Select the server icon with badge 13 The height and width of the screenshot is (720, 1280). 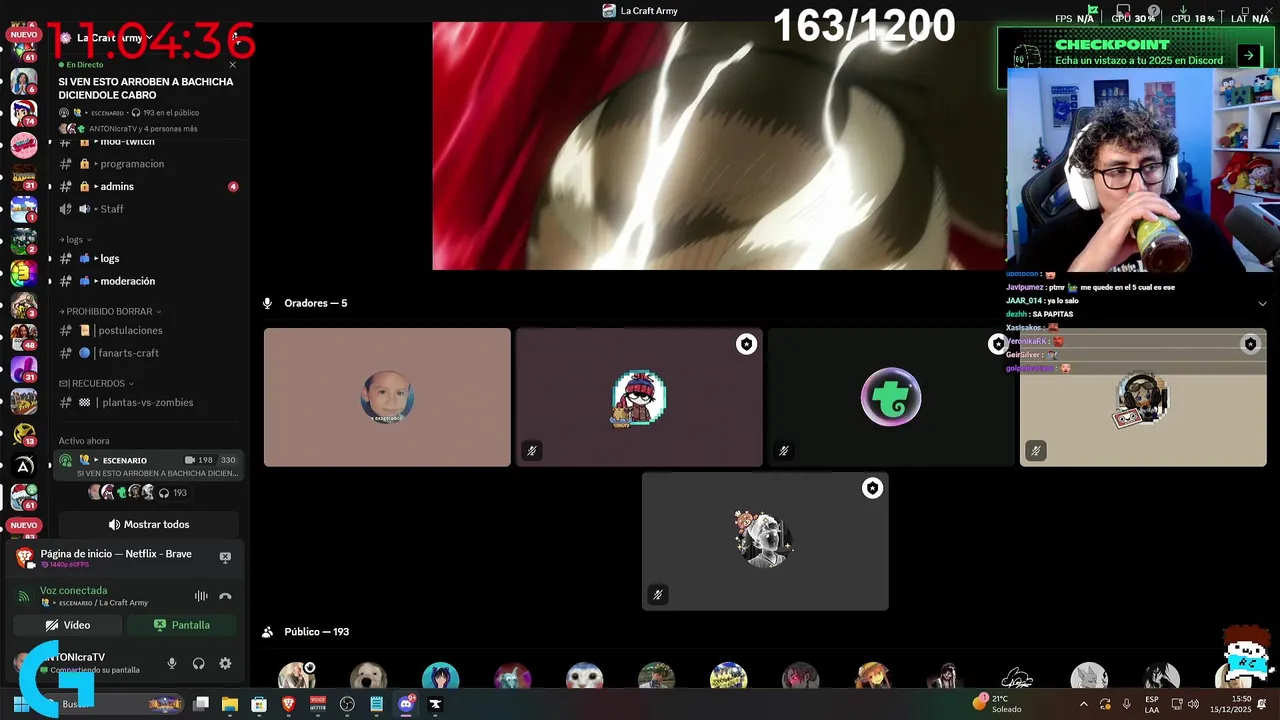pos(23,433)
